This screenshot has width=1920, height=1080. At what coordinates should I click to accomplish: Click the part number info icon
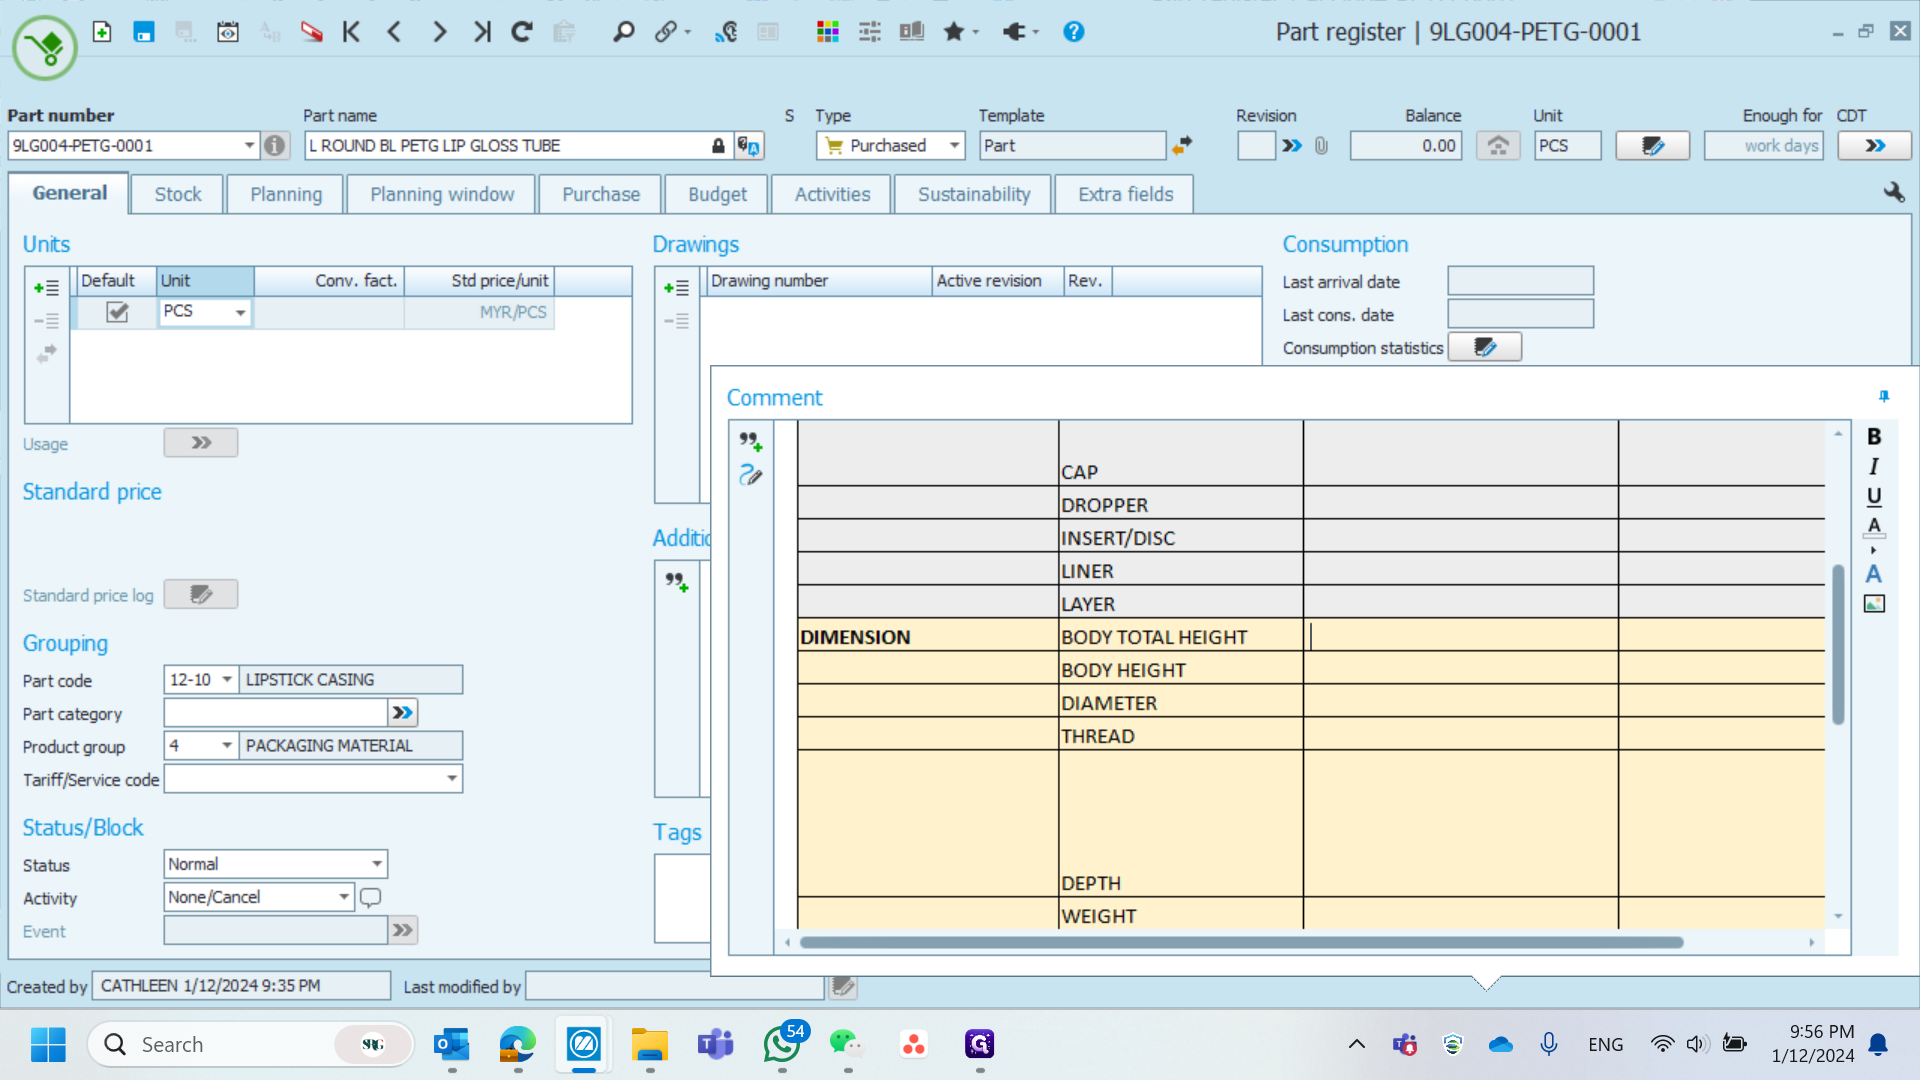(275, 146)
